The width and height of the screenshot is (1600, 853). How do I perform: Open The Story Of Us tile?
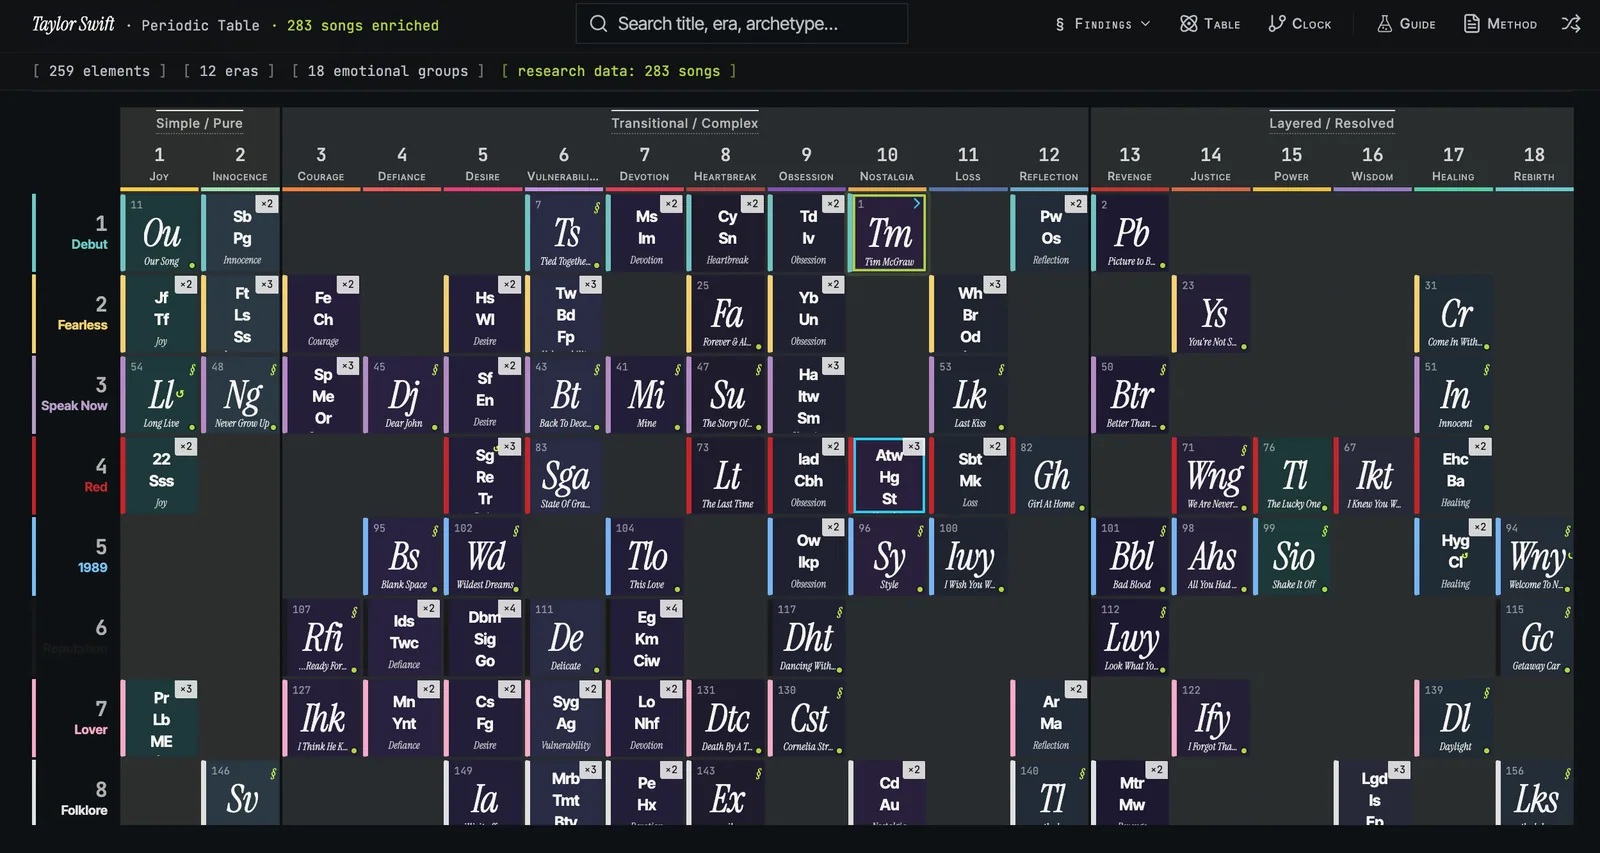tap(727, 395)
